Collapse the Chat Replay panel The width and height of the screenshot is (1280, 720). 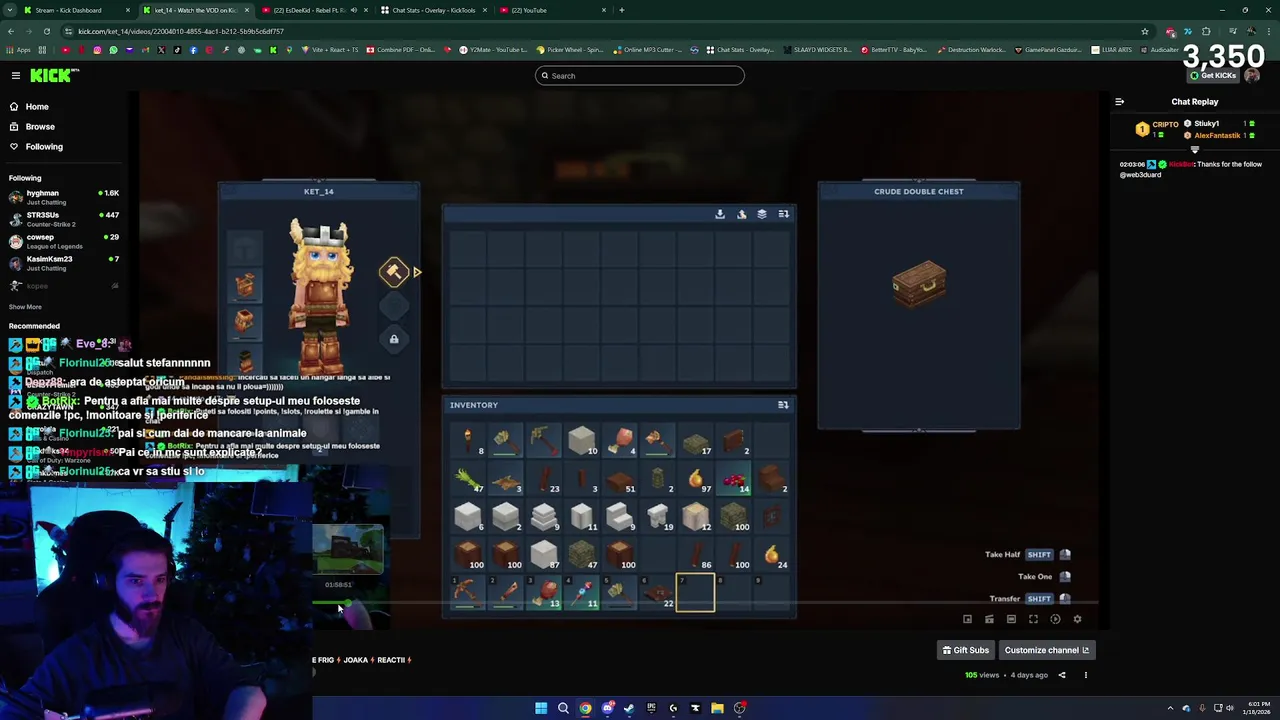1119,101
